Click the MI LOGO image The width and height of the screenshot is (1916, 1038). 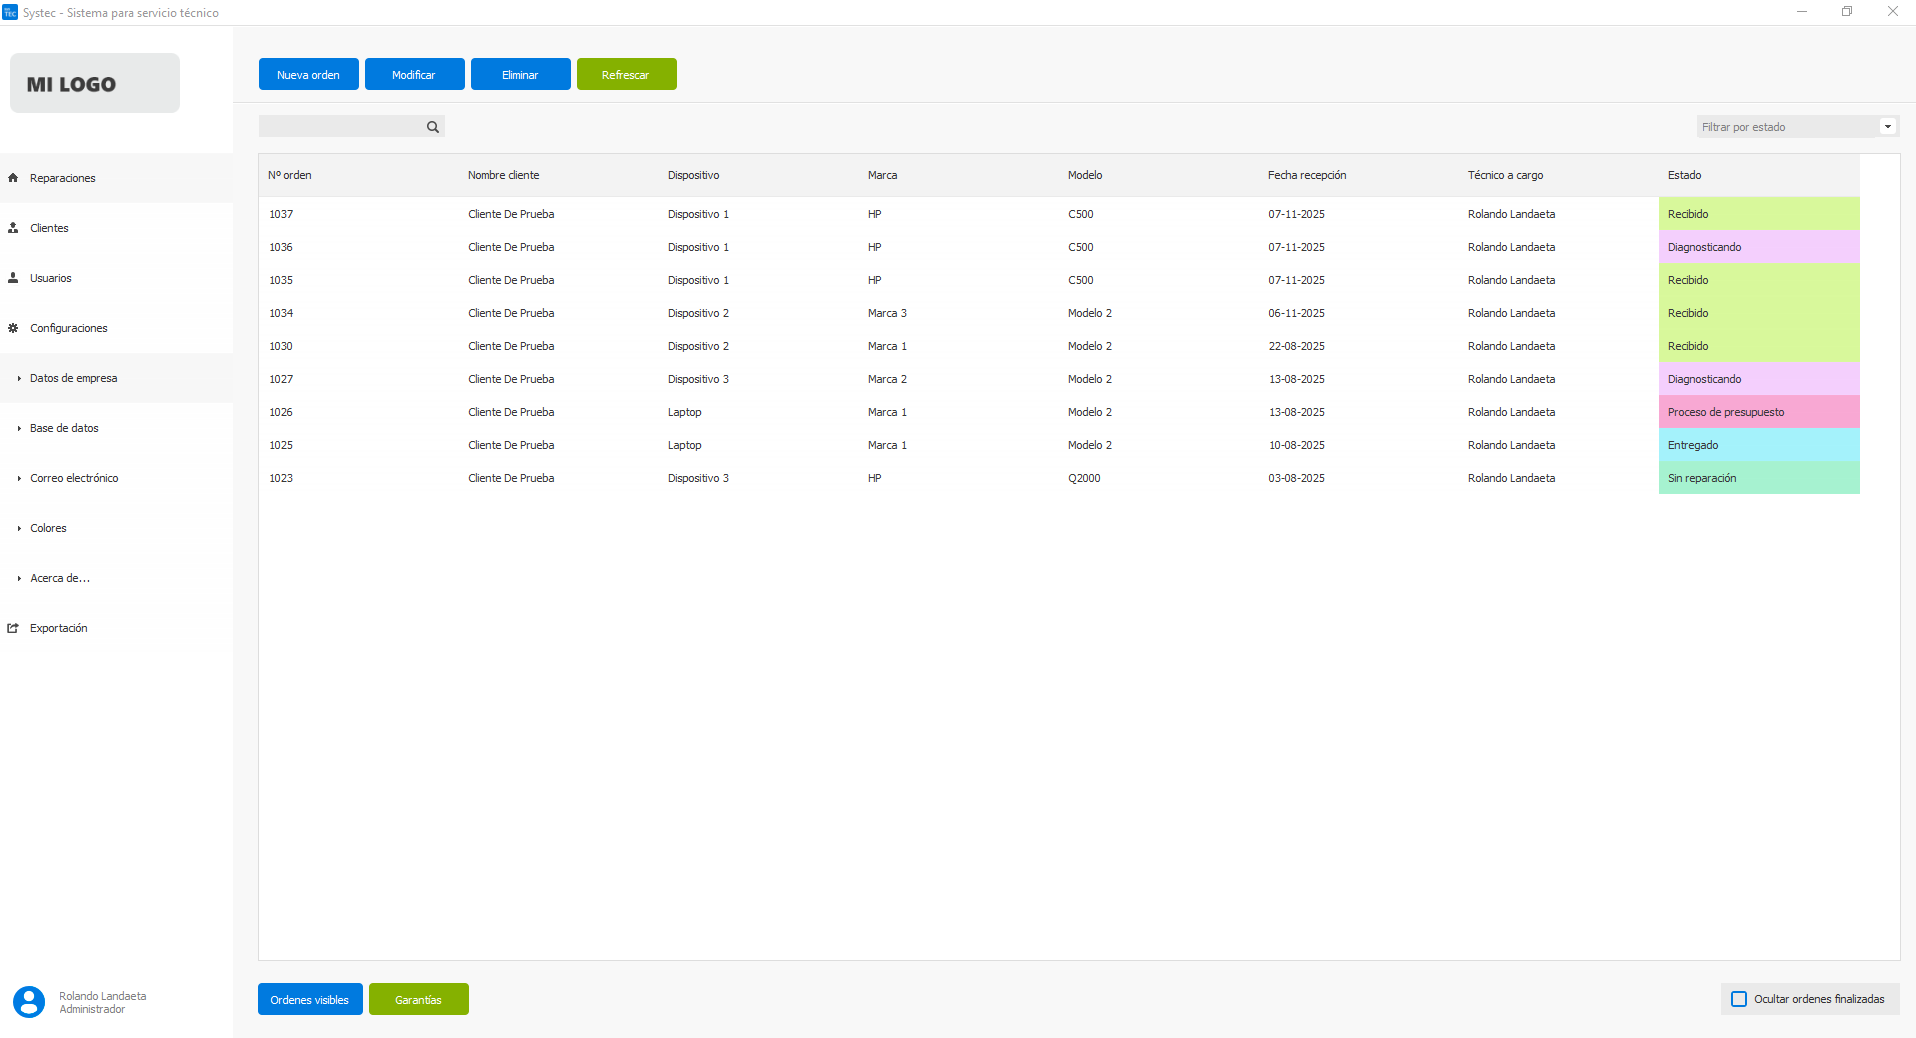tap(95, 84)
